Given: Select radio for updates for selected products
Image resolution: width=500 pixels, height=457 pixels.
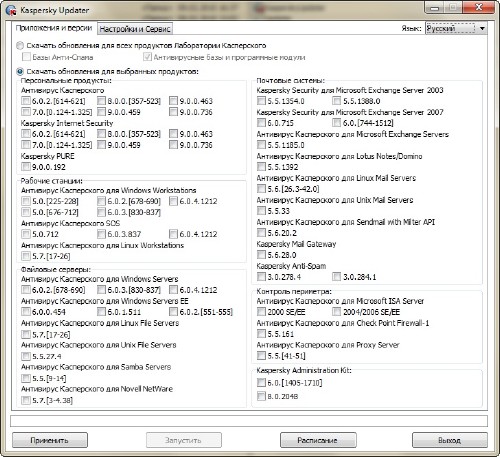Looking at the screenshot, I should tap(20, 71).
